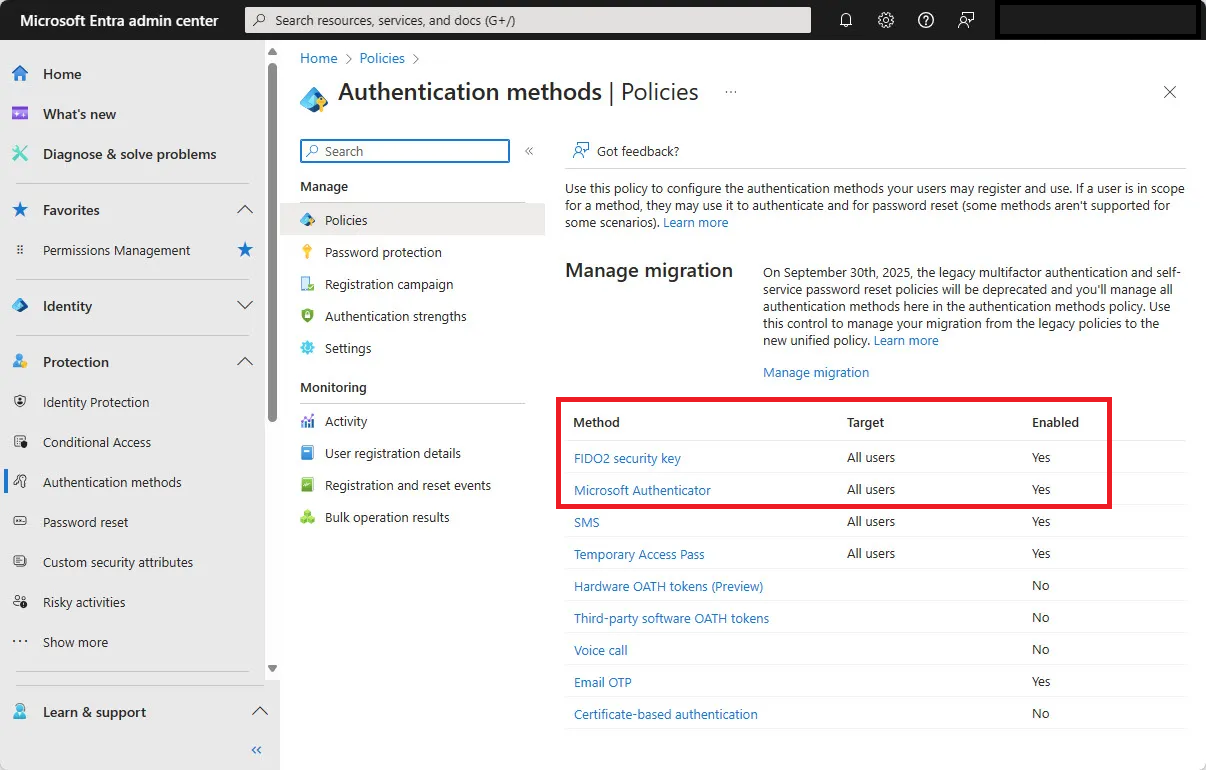Image resolution: width=1206 pixels, height=770 pixels.
Task: Select What's new in the navigation pane
Action: click(x=79, y=113)
